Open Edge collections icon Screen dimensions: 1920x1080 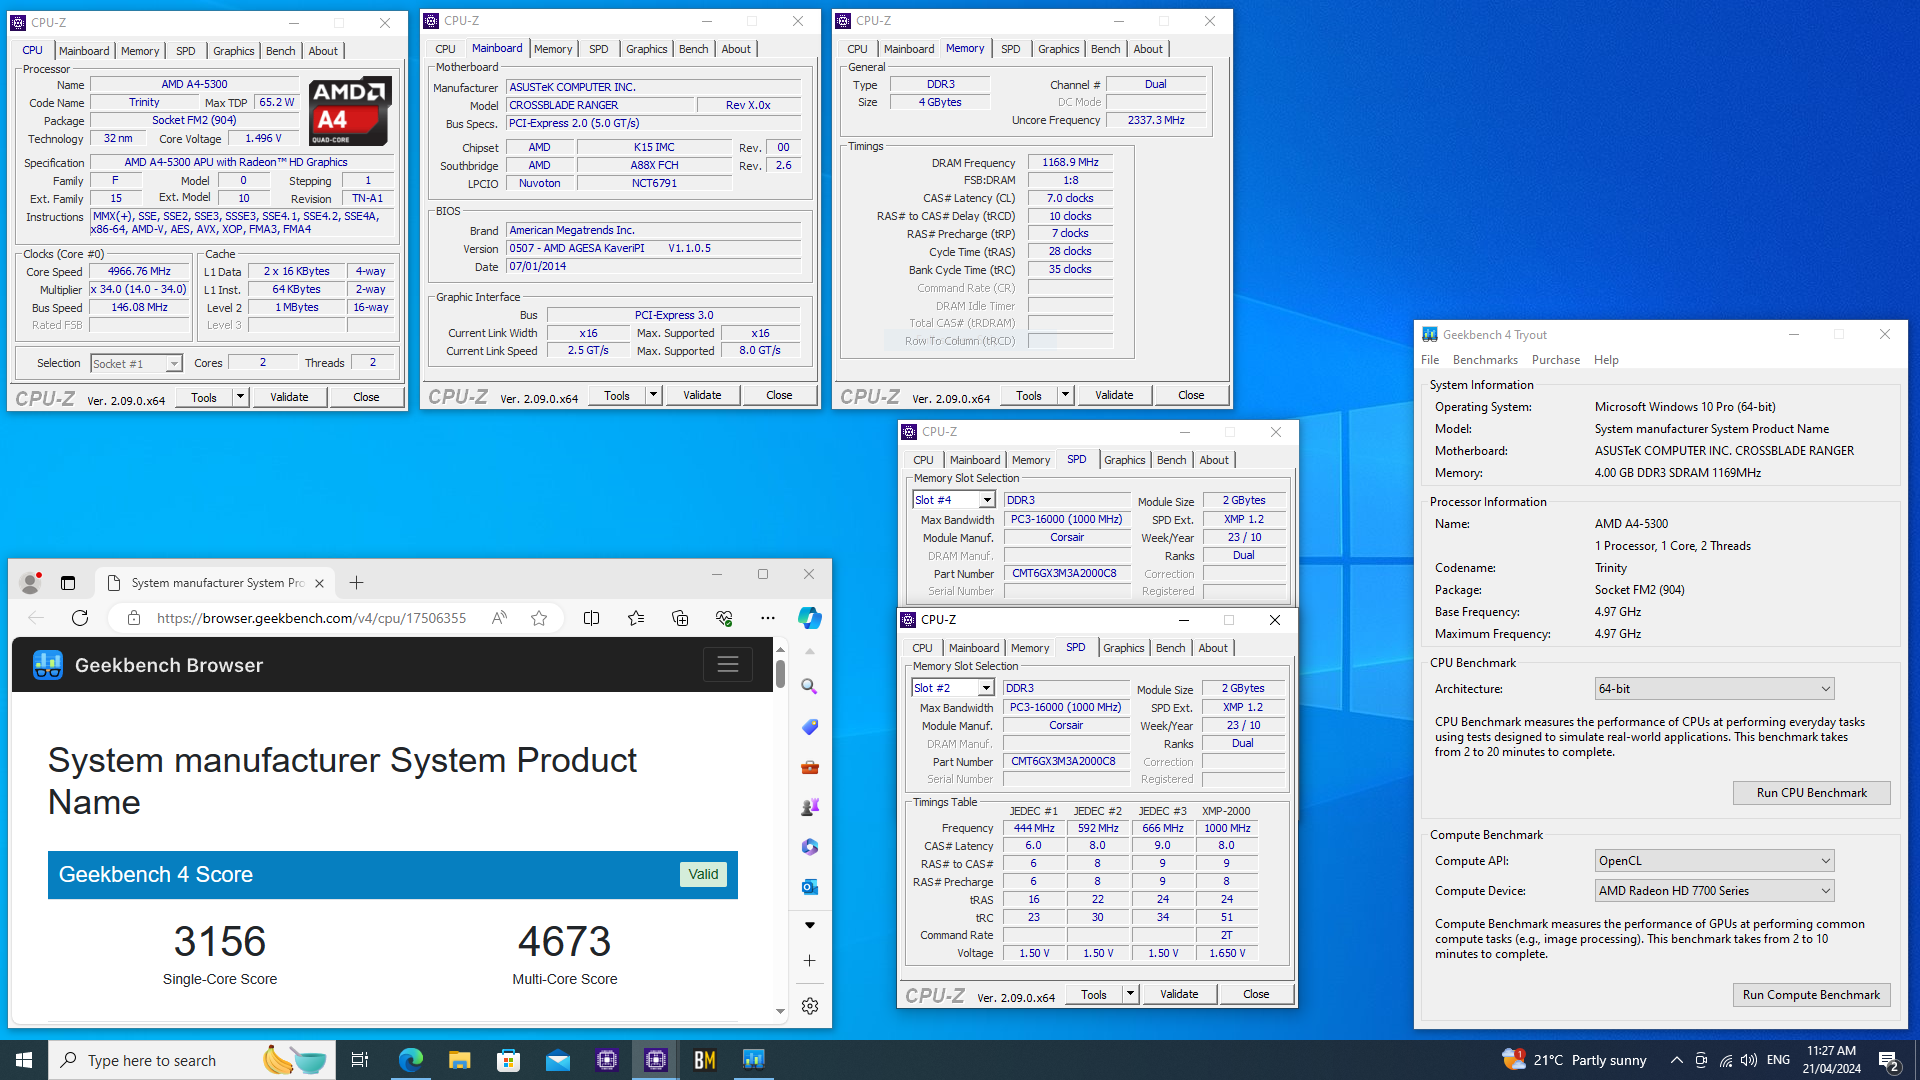[680, 618]
